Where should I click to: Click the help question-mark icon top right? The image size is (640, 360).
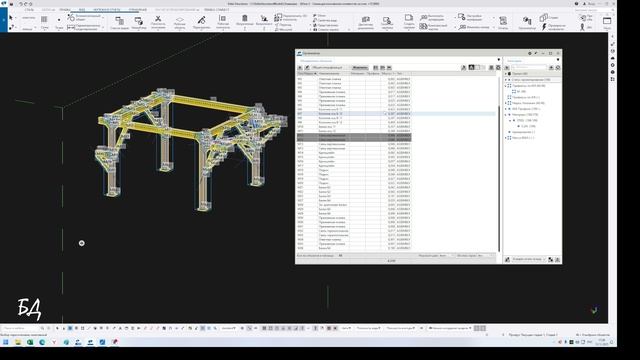[x=576, y=4]
